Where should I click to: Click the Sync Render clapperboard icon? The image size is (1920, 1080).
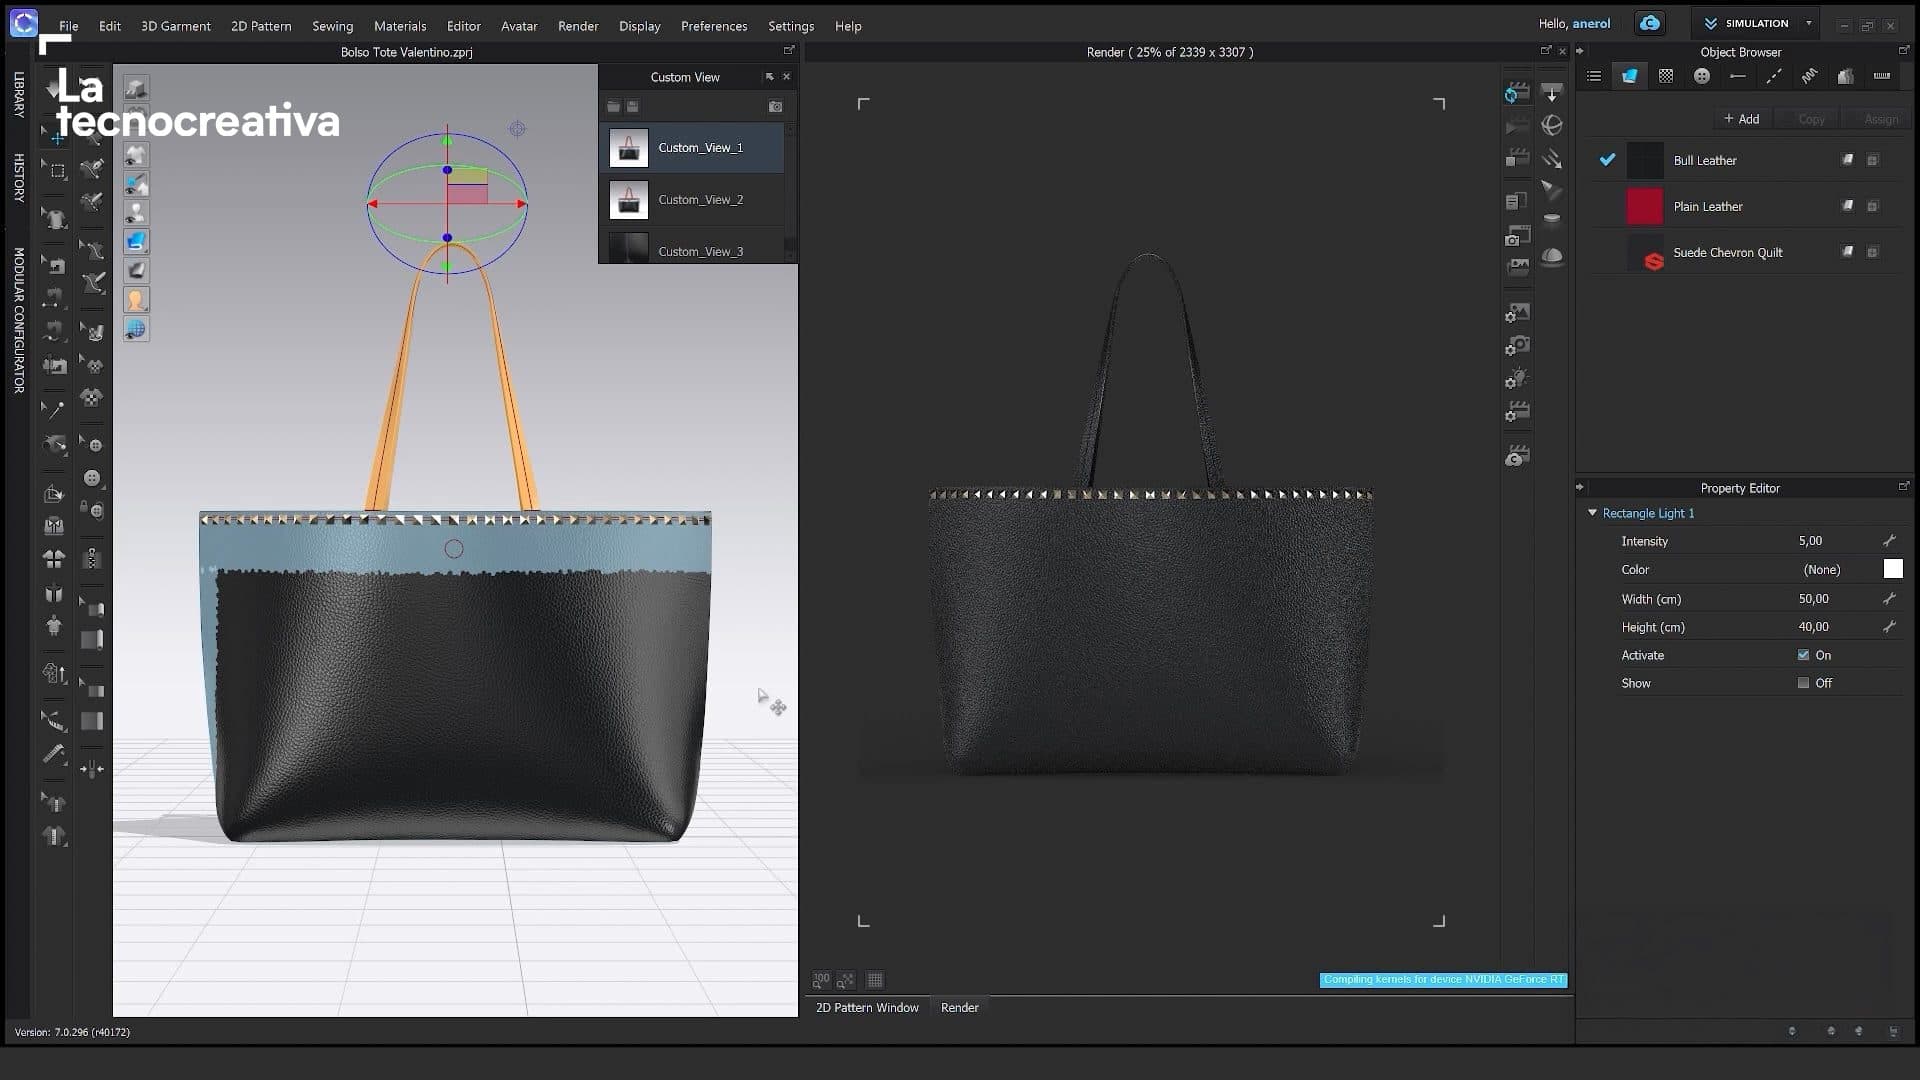tap(1517, 93)
